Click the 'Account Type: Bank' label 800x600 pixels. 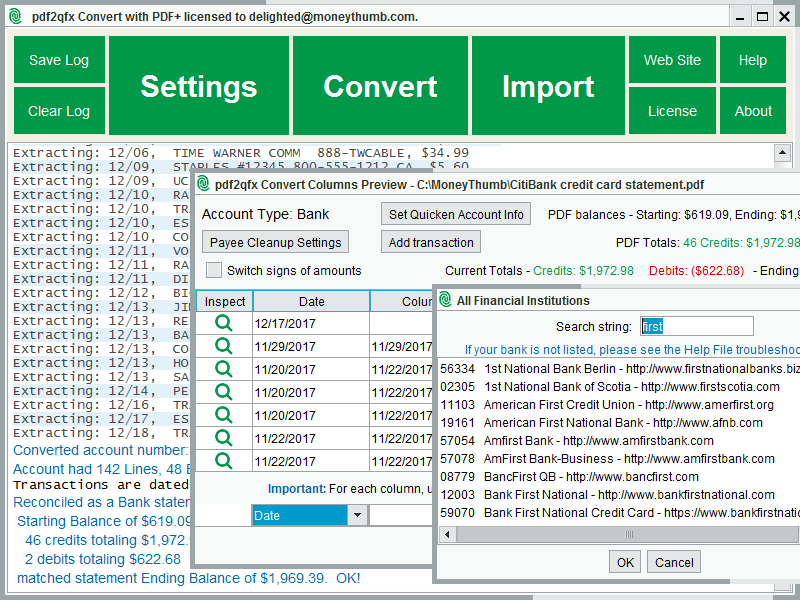[x=265, y=214]
